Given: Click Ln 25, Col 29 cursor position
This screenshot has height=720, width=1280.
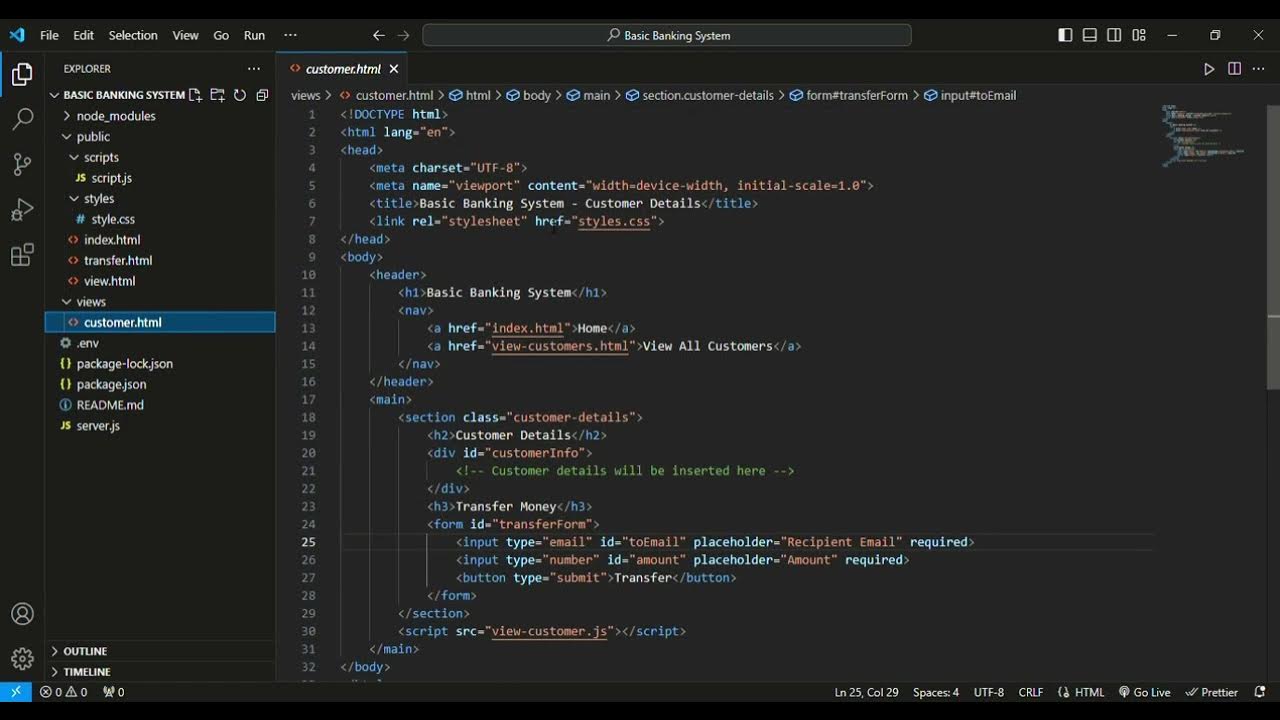Looking at the screenshot, I should click(866, 692).
